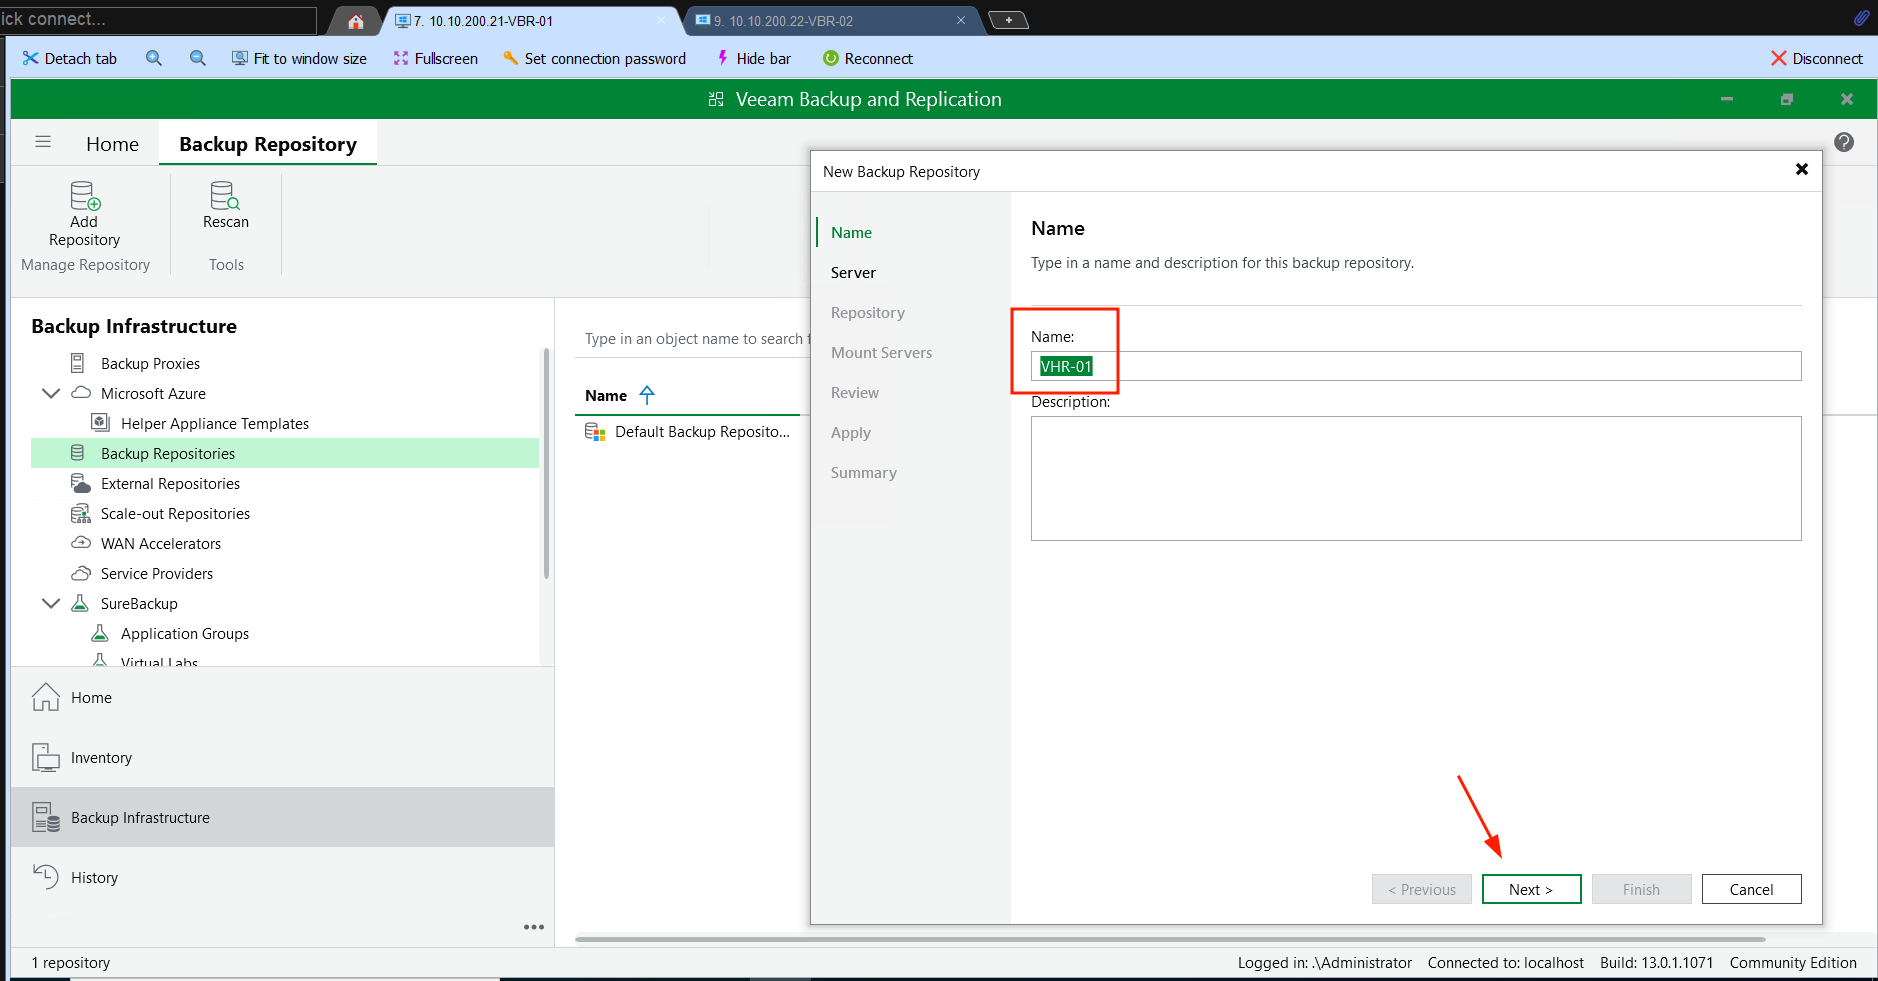This screenshot has width=1878, height=981.
Task: Go to the Server wizard step
Action: (853, 272)
